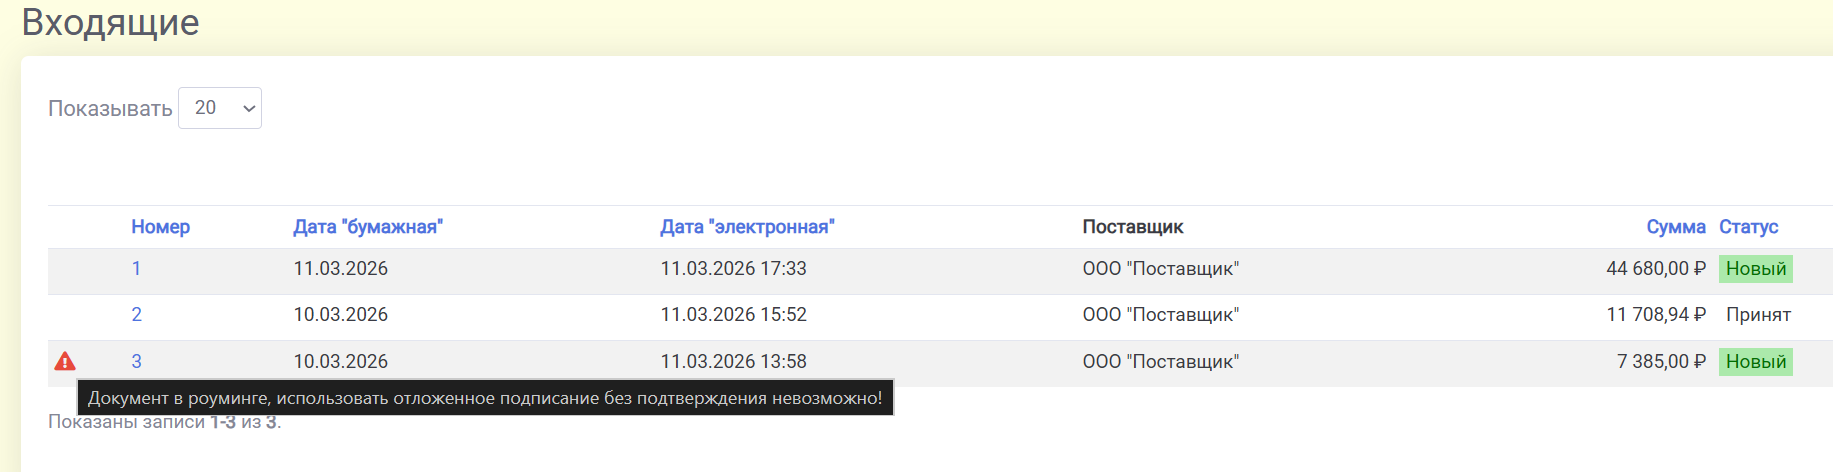The width and height of the screenshot is (1833, 472).
Task: Open document number 3
Action: coord(136,362)
